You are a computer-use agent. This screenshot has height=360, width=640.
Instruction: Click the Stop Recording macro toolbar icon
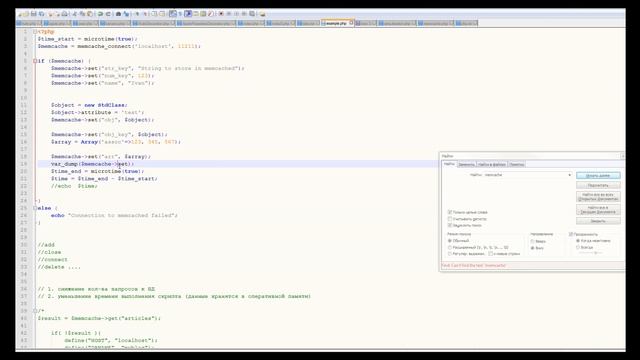(x=229, y=14)
